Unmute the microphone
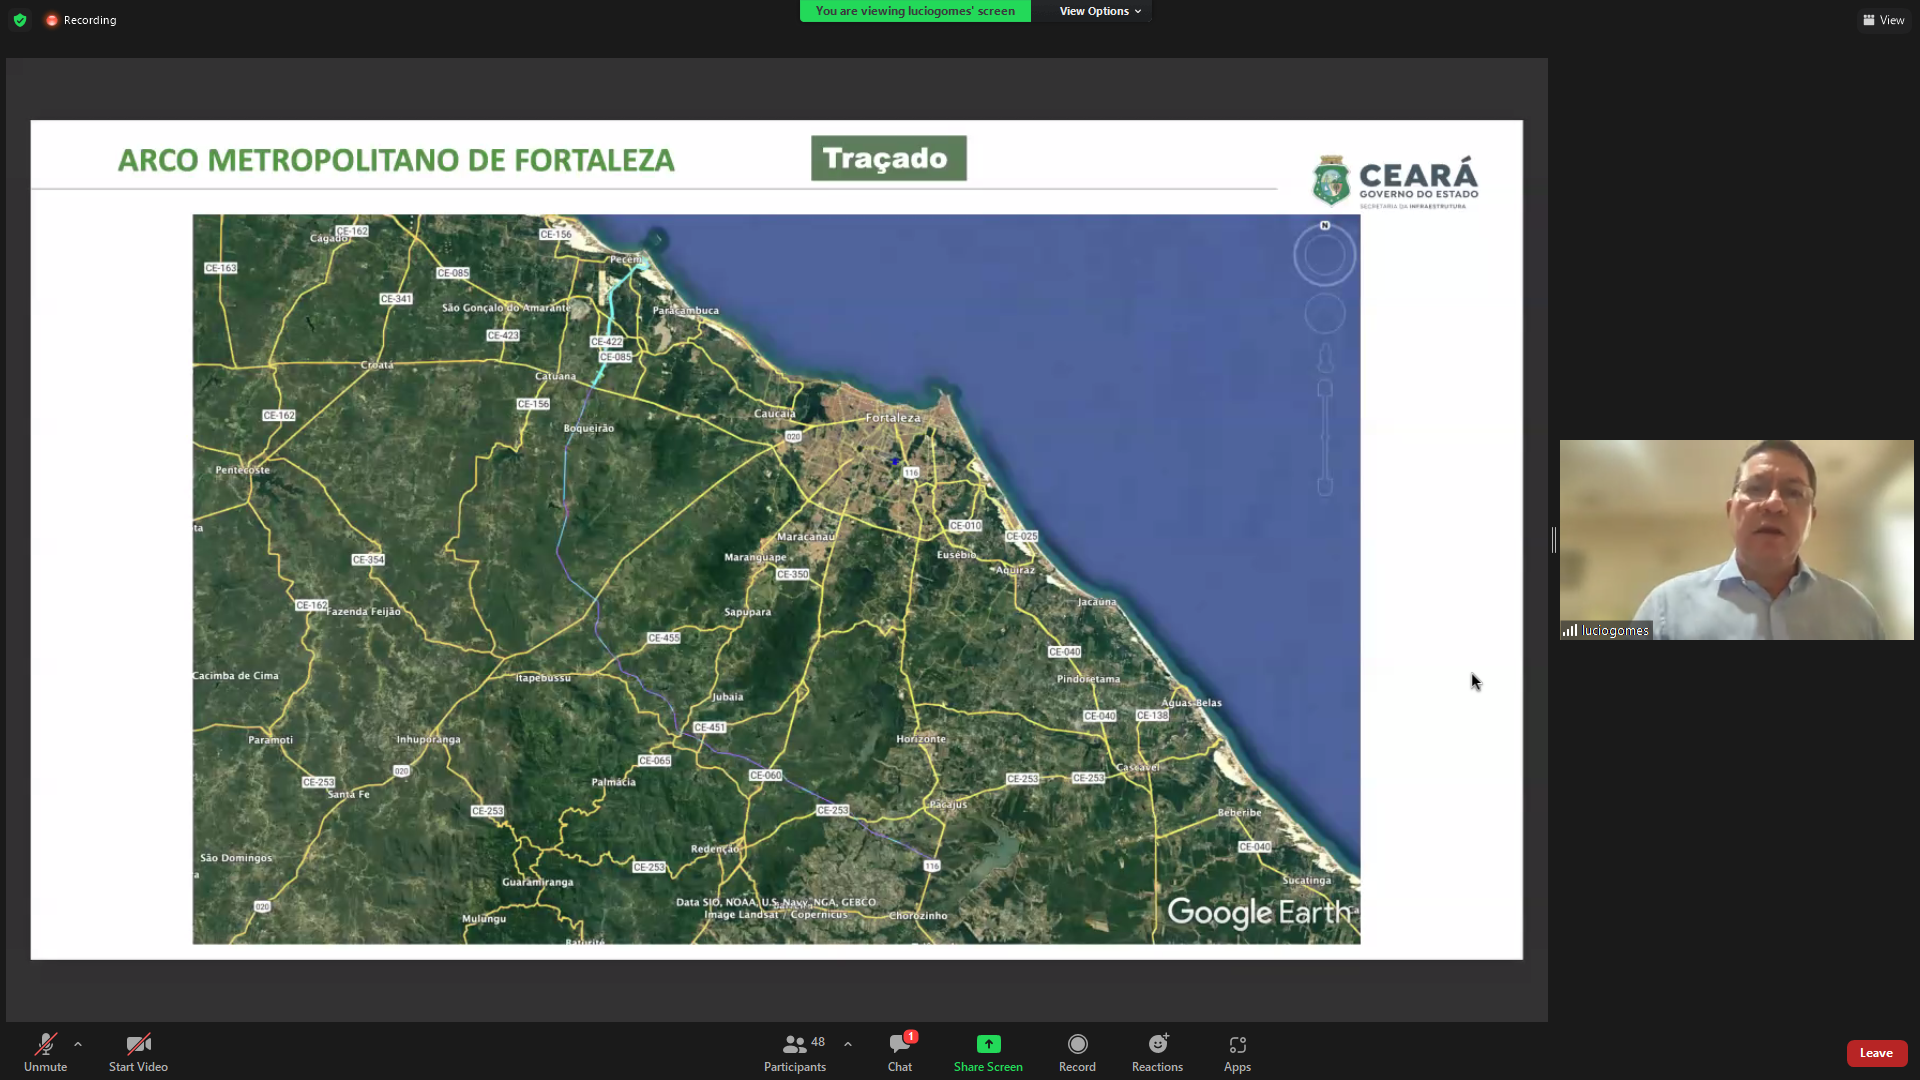The width and height of the screenshot is (1920, 1080). pos(45,1052)
